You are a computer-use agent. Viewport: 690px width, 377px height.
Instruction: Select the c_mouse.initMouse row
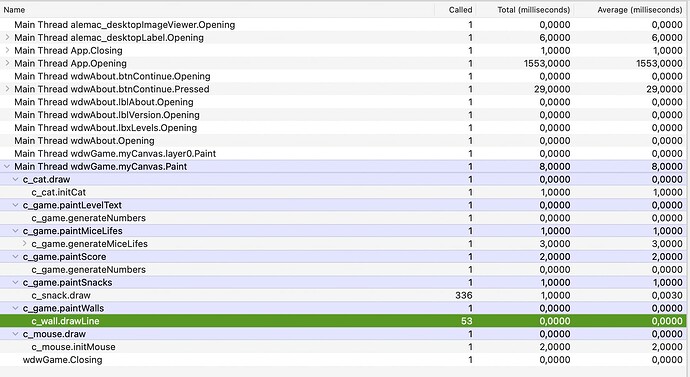(343, 347)
